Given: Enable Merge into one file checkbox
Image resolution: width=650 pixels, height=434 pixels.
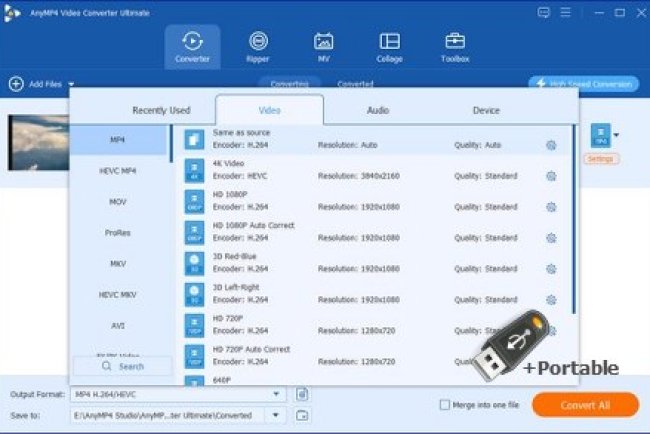Looking at the screenshot, I should pos(445,405).
